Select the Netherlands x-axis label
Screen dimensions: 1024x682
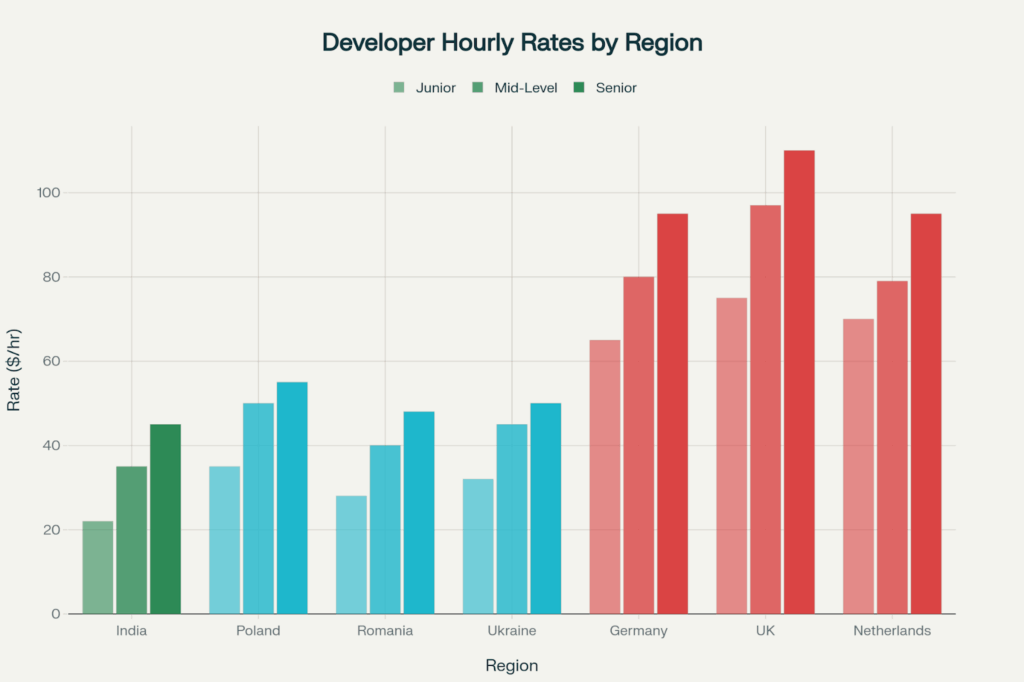892,631
